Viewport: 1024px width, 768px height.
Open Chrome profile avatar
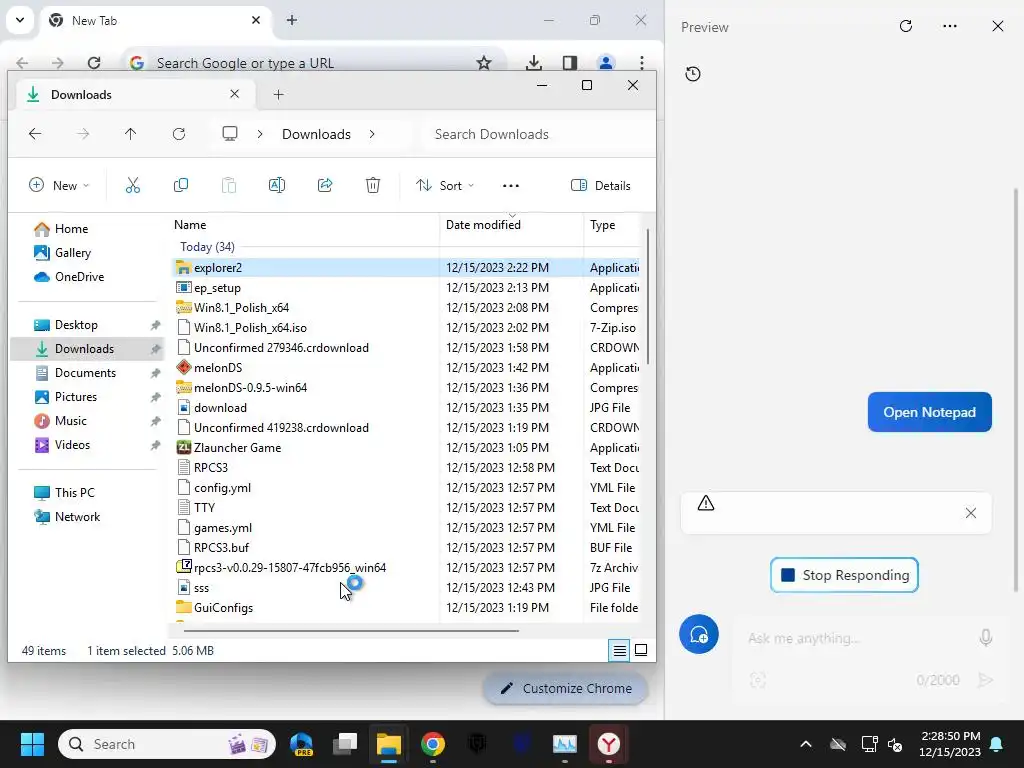(x=606, y=63)
